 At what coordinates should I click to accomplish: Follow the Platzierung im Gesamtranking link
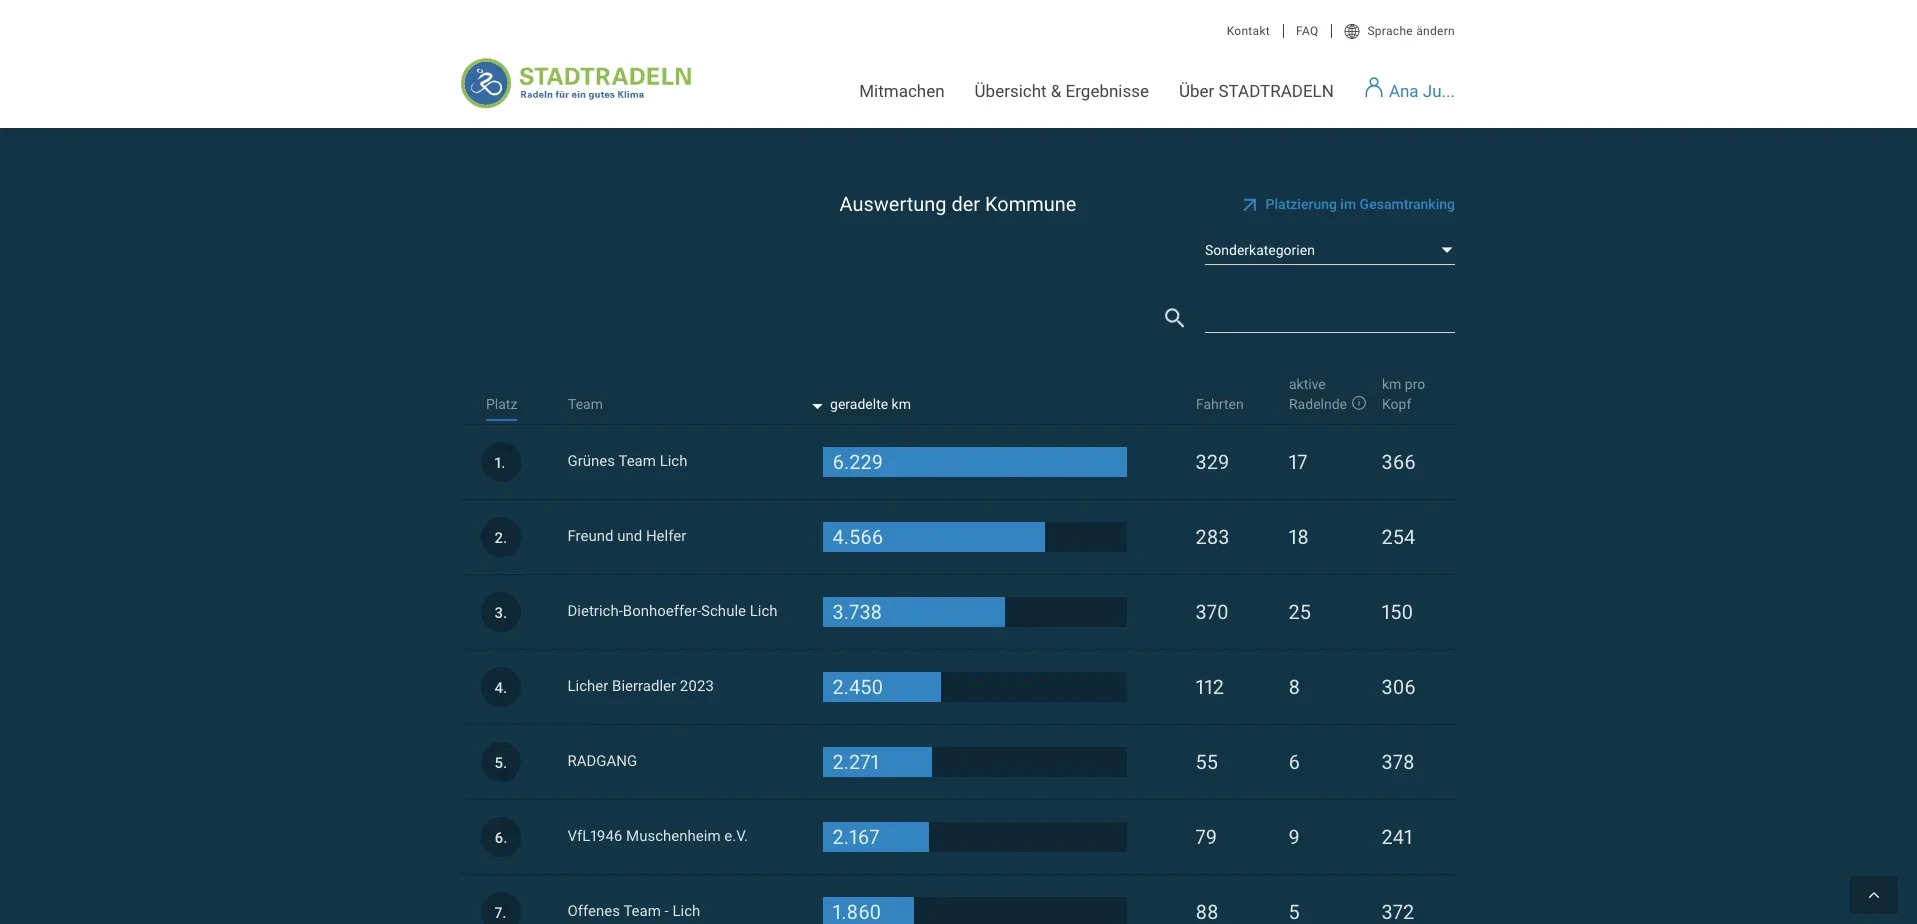click(x=1359, y=204)
